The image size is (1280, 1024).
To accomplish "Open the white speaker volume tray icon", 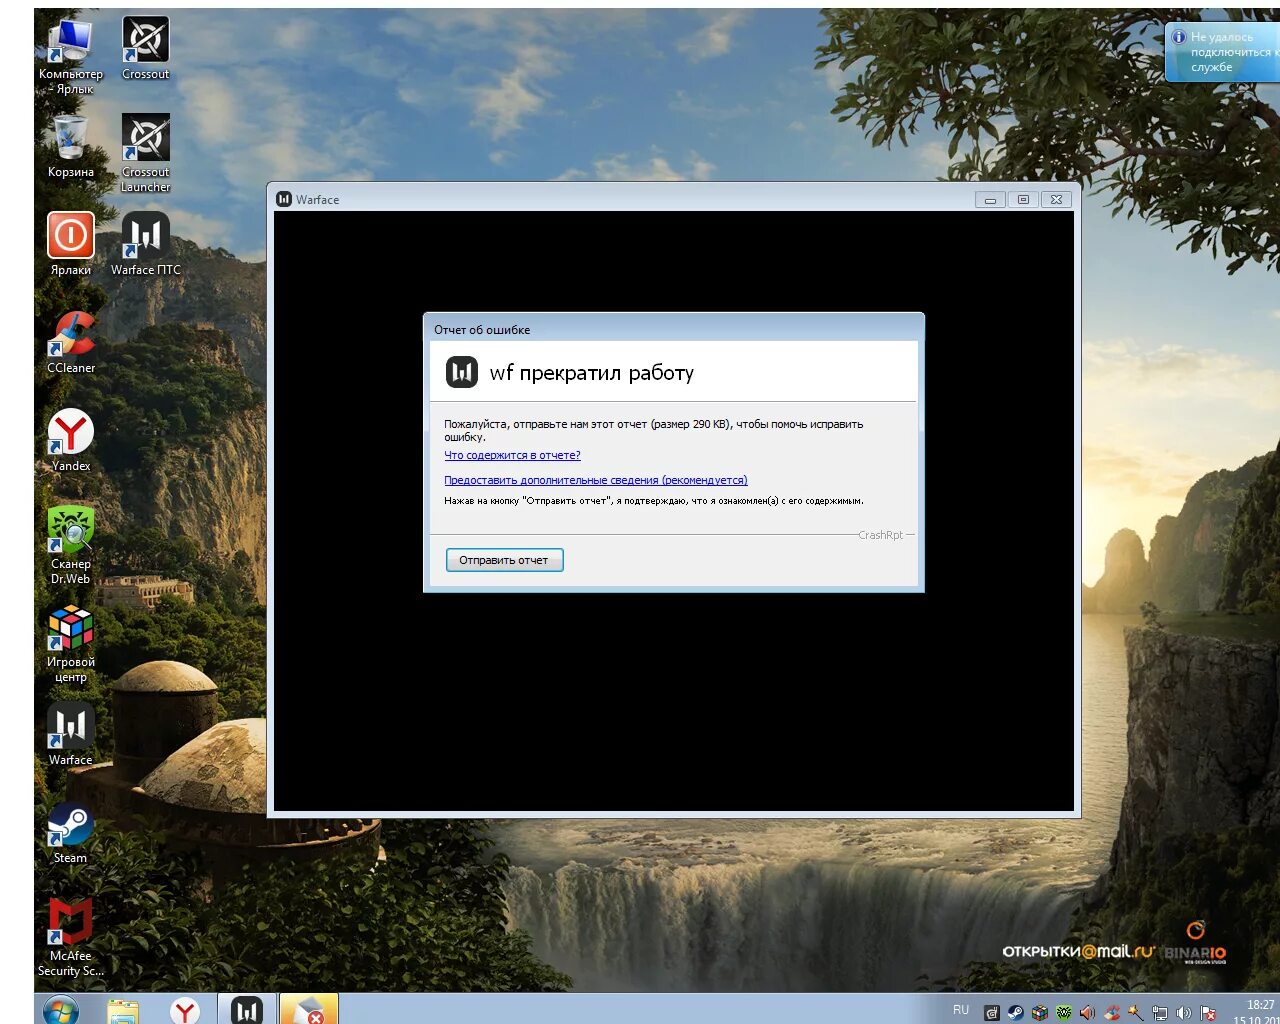I will pos(1184,1012).
